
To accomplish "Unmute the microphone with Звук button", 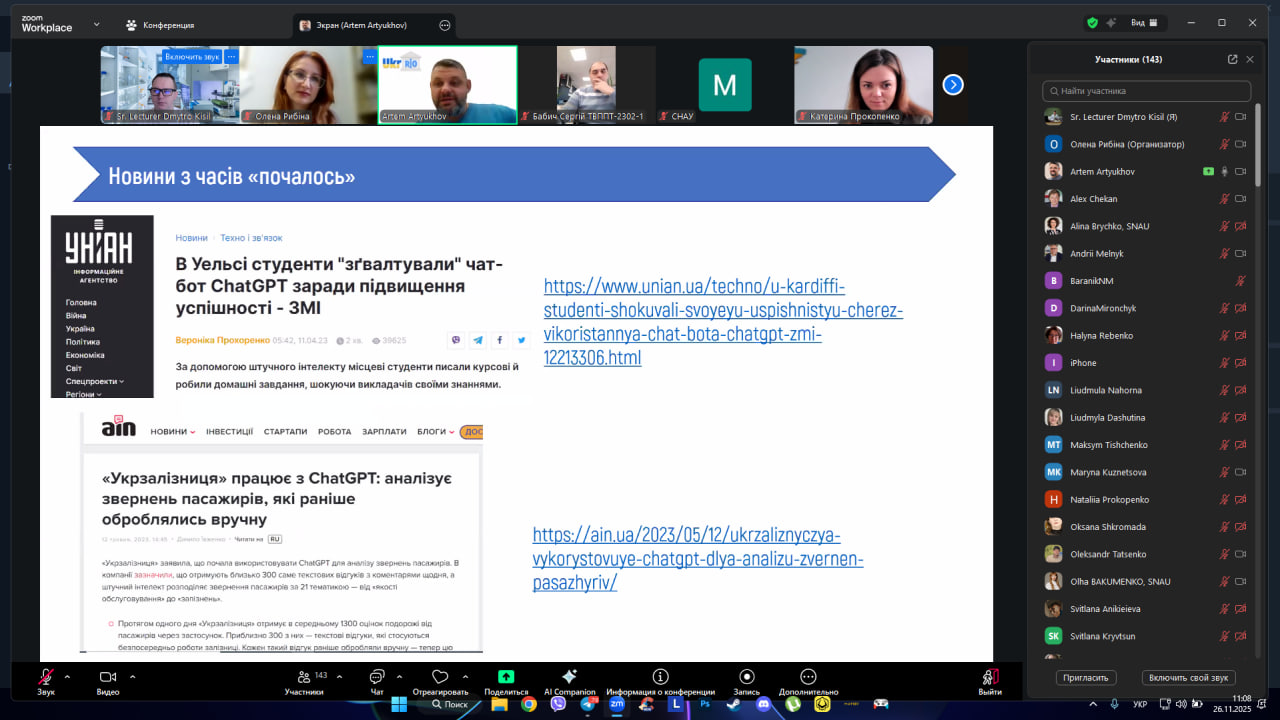I will coord(46,678).
